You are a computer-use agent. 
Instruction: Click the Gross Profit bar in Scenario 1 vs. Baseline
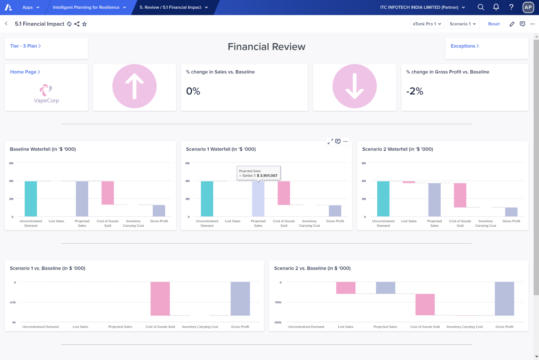[x=240, y=299]
